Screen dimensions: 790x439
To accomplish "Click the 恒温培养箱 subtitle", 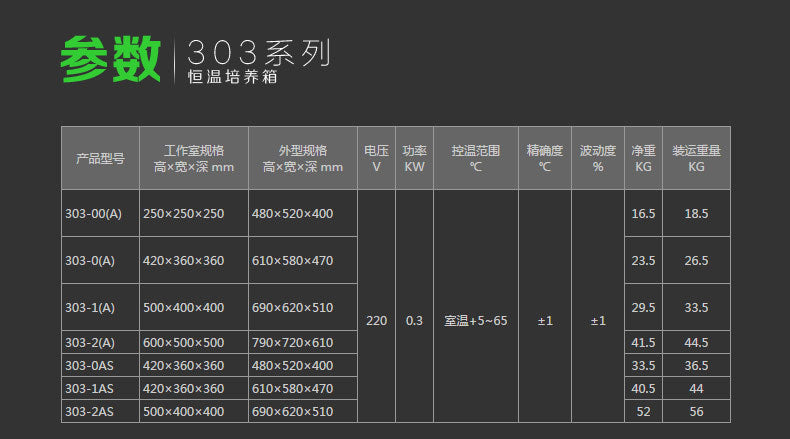I will click(233, 77).
